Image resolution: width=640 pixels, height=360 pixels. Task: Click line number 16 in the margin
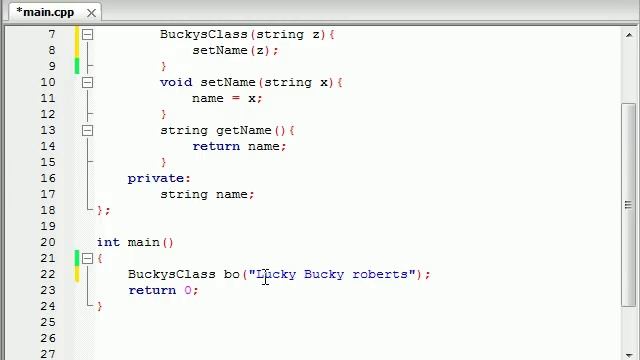pyautogui.click(x=48, y=178)
